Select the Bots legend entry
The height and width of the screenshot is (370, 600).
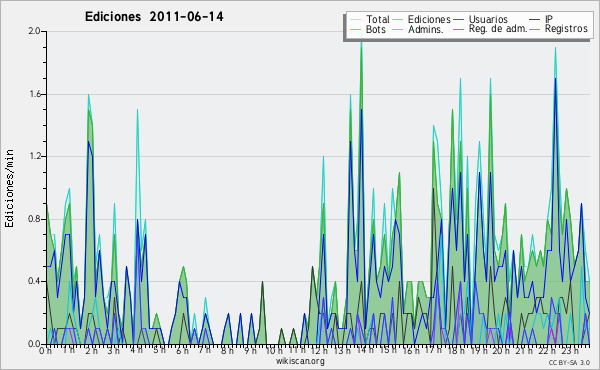click(x=368, y=29)
